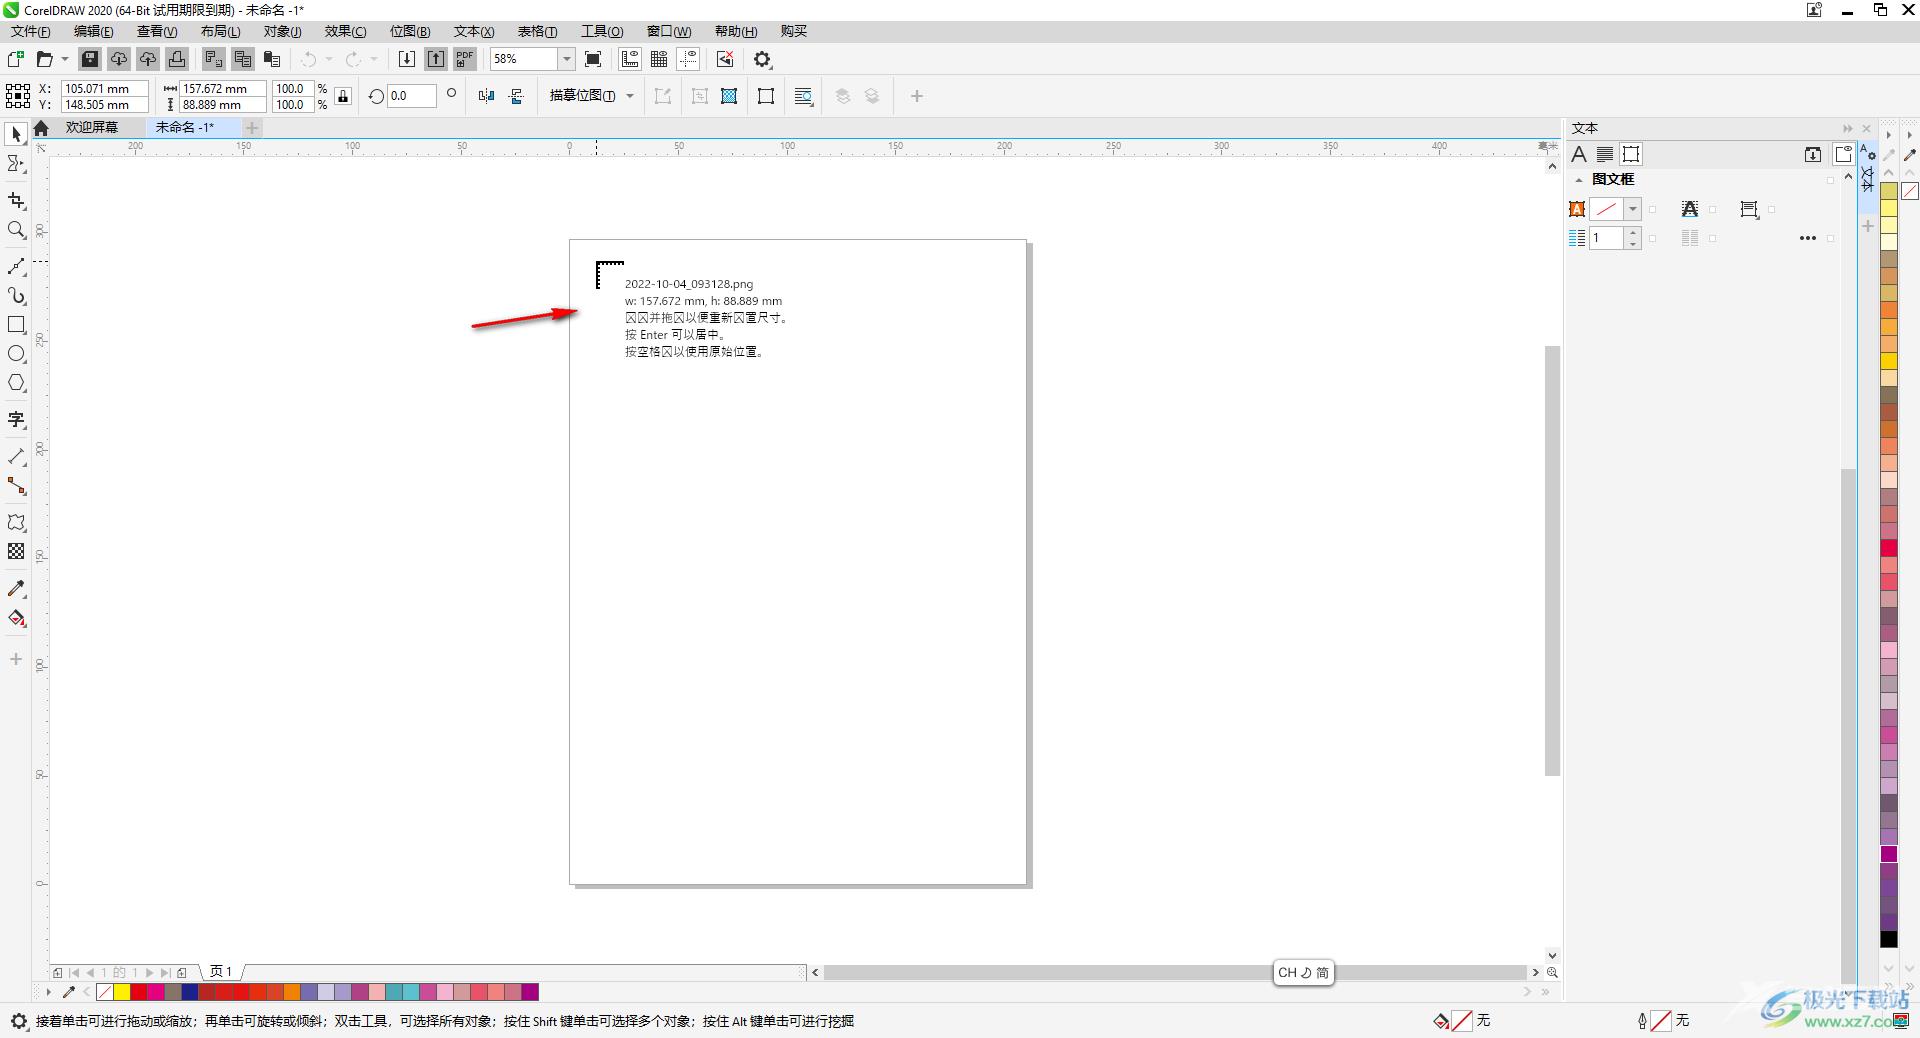Image resolution: width=1920 pixels, height=1038 pixels.
Task: Select the Polygon tool
Action: (16, 383)
